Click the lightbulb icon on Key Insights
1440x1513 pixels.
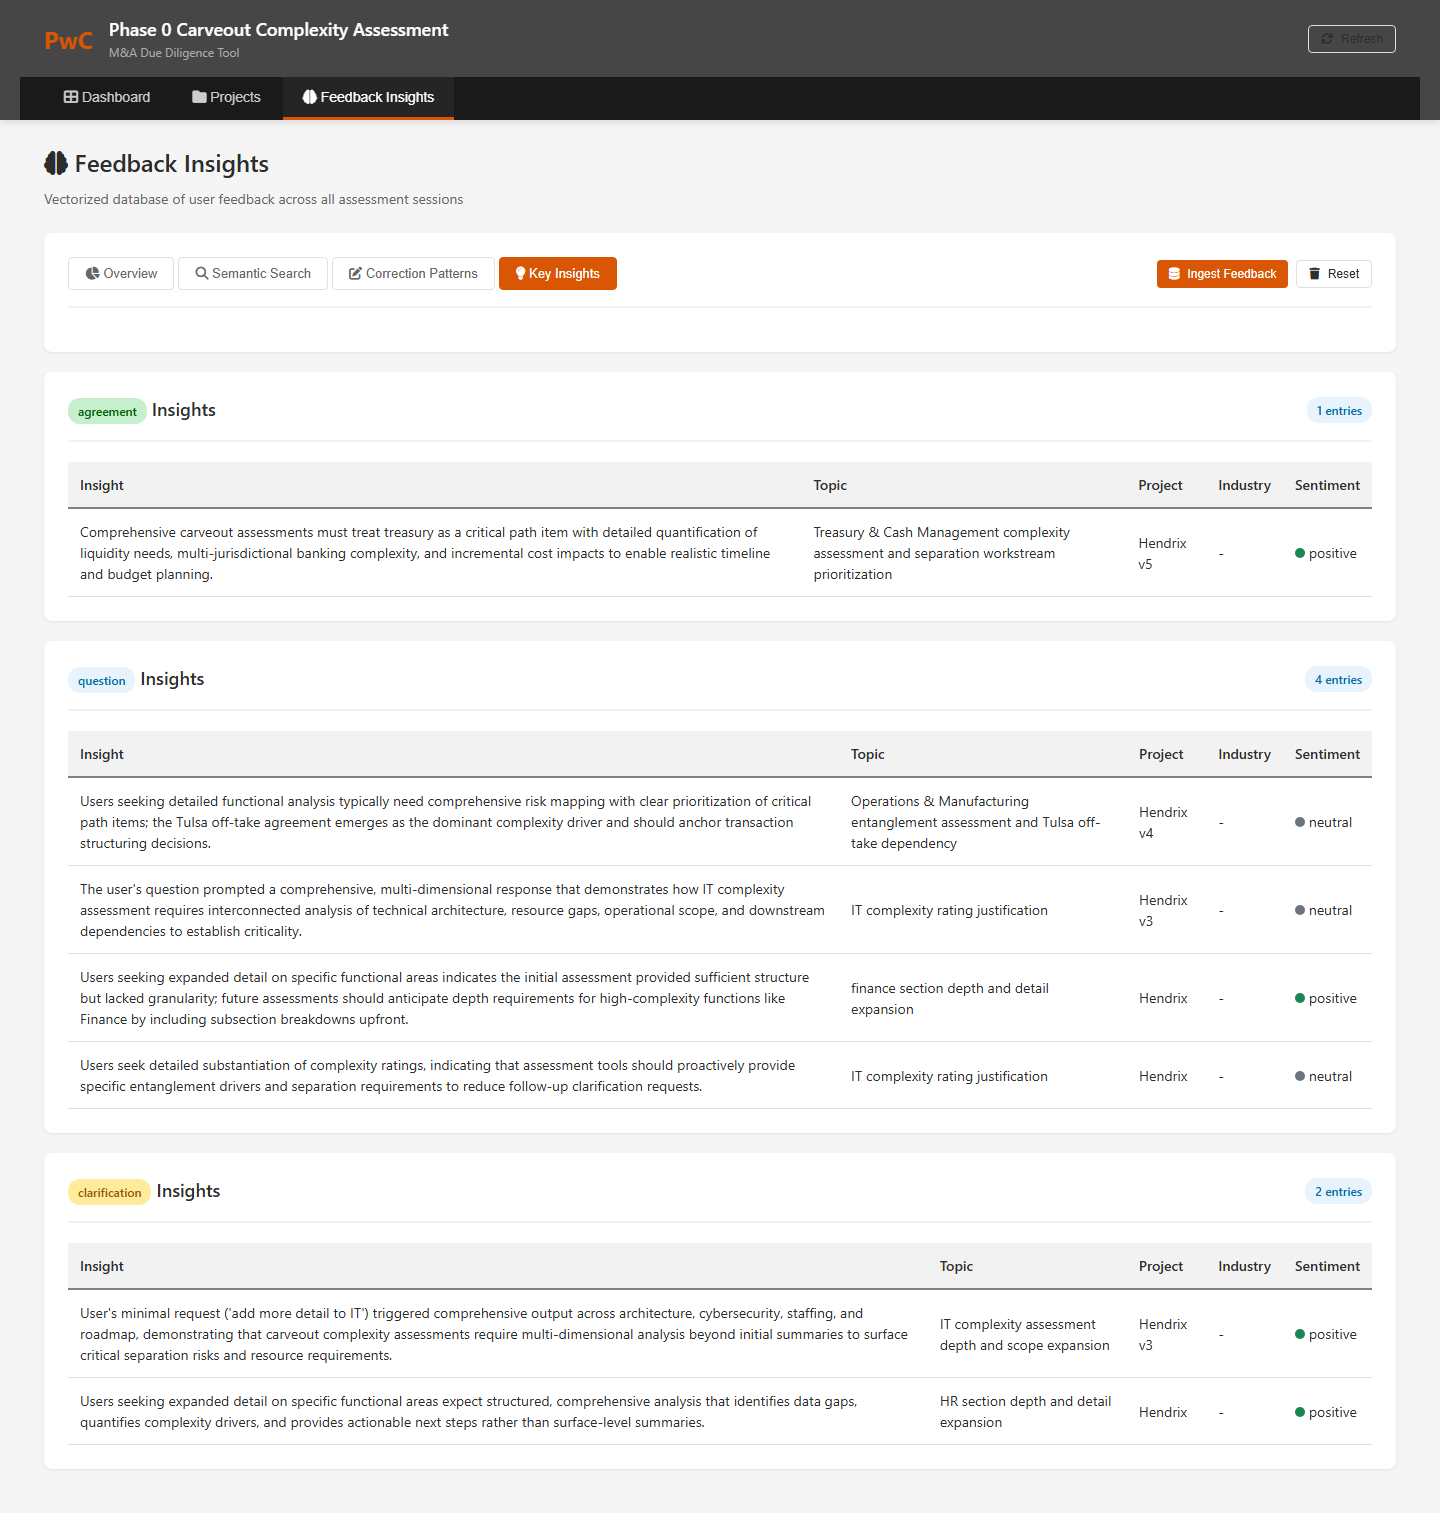coord(519,273)
